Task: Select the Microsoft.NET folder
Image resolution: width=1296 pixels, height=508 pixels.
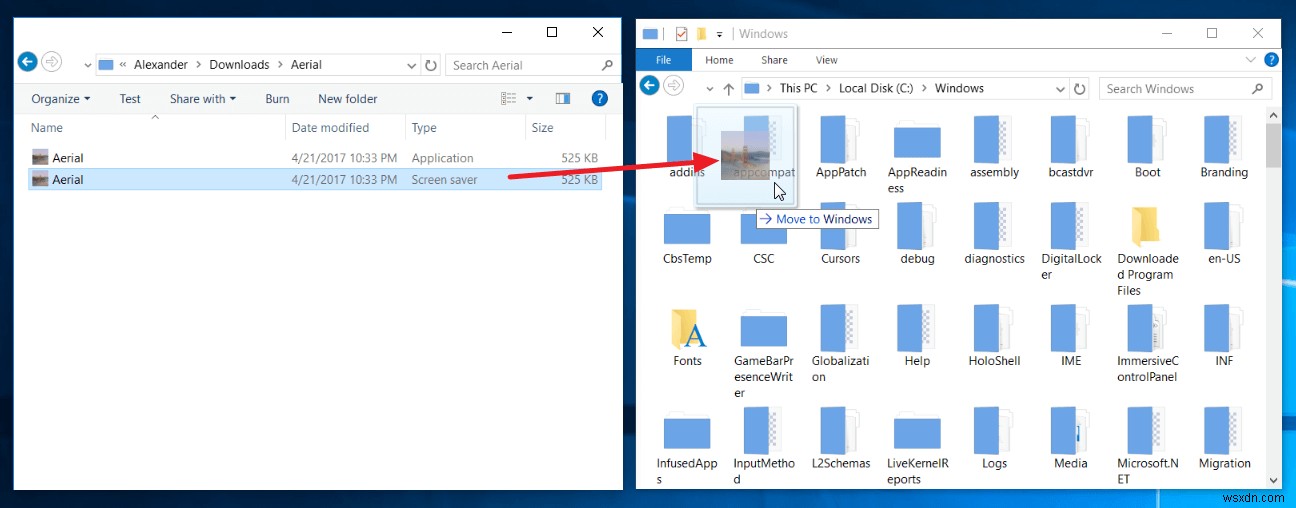Action: (1148, 446)
